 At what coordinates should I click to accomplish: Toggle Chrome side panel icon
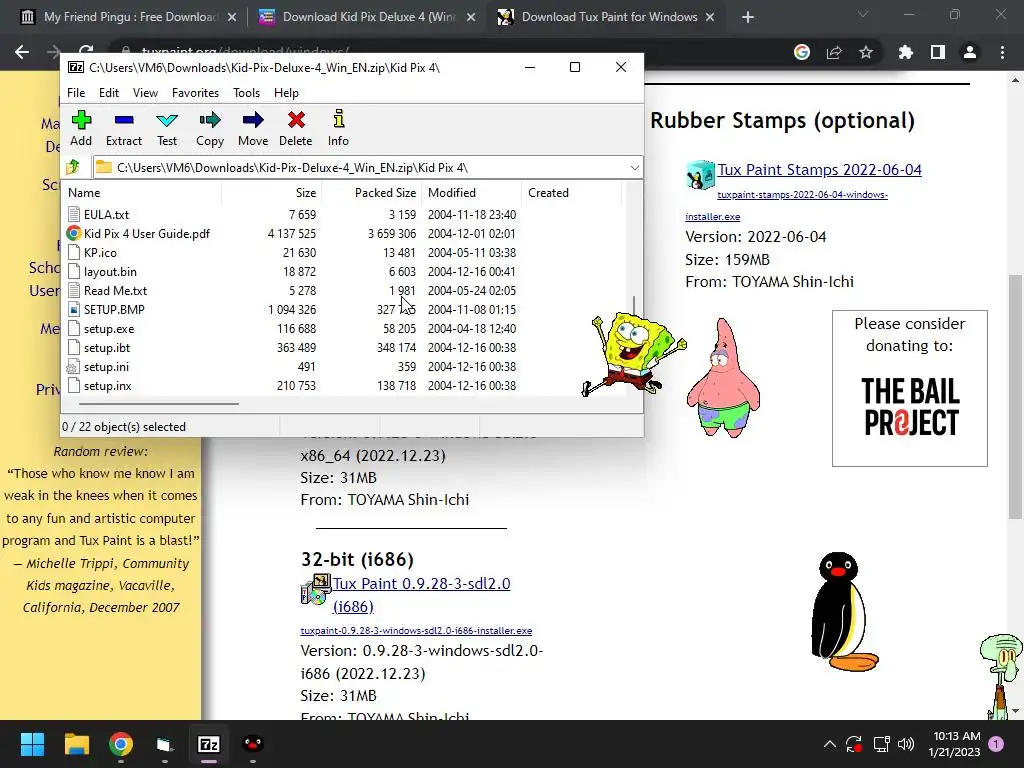point(937,52)
